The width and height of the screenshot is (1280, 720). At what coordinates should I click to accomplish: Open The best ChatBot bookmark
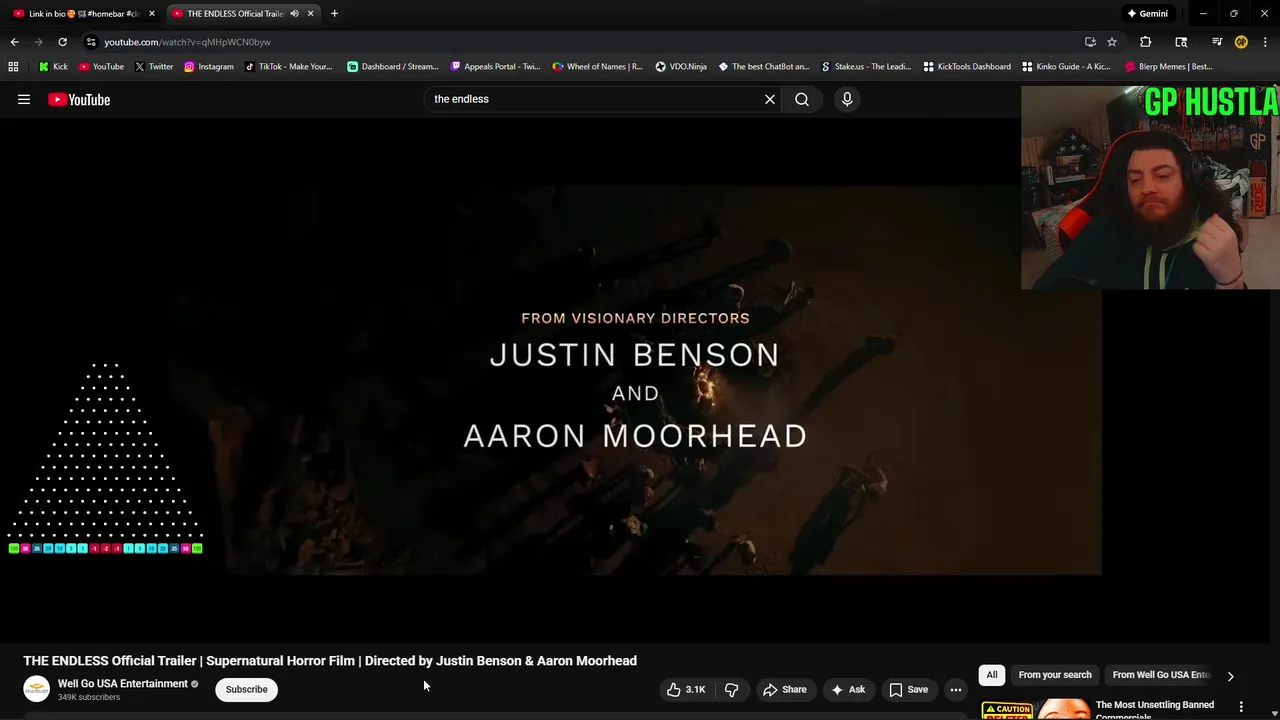[x=764, y=66]
